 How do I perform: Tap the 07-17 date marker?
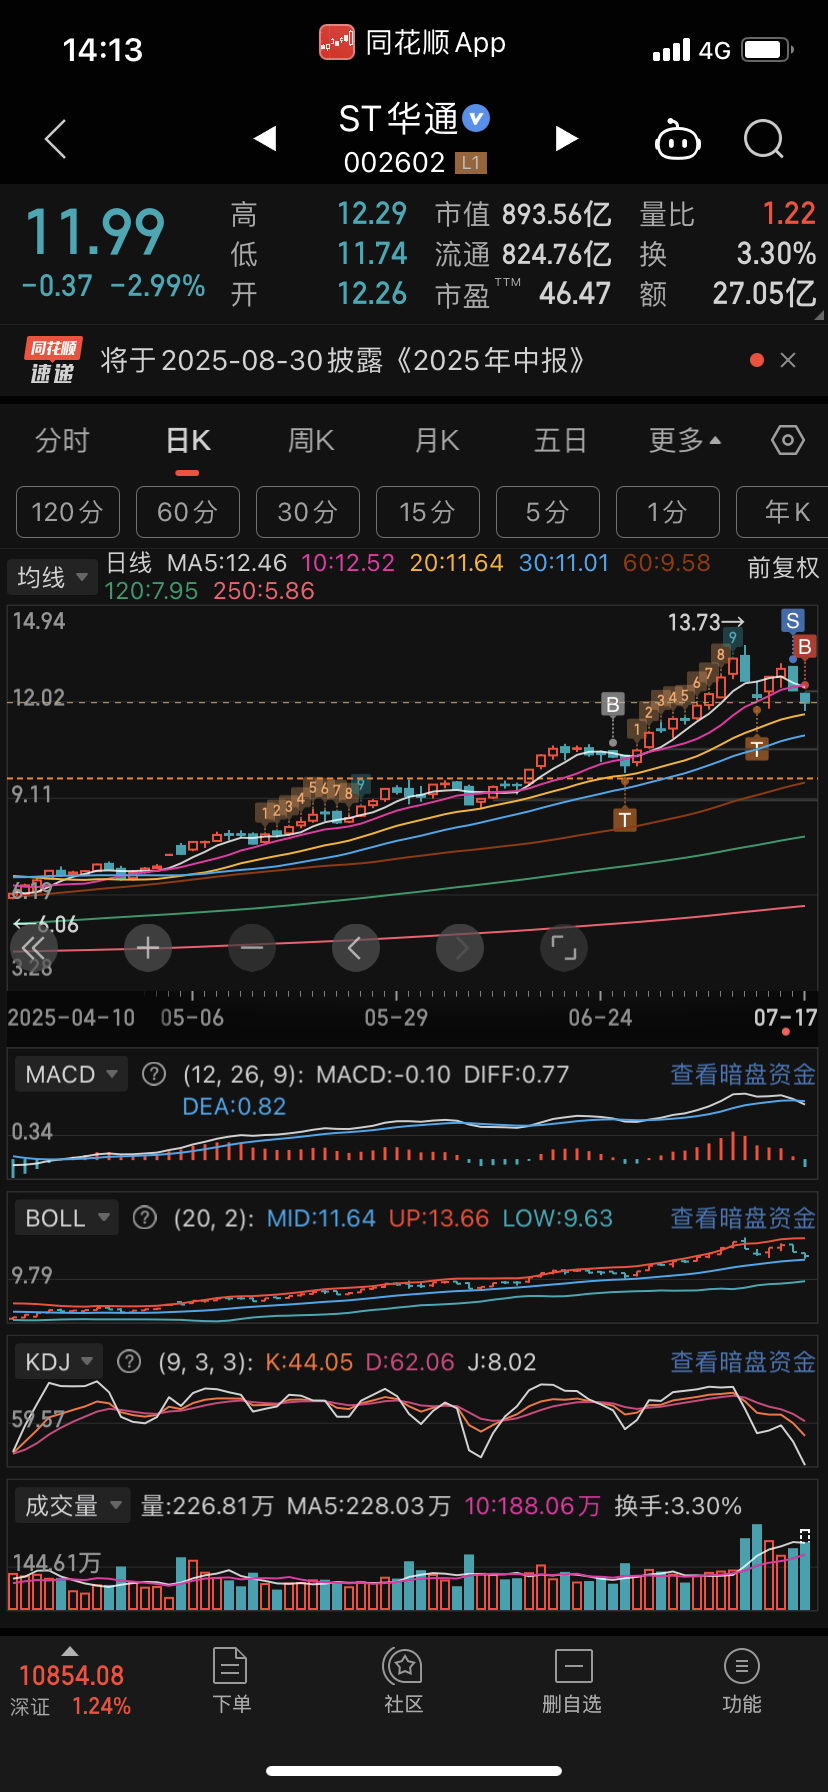pyautogui.click(x=785, y=1018)
